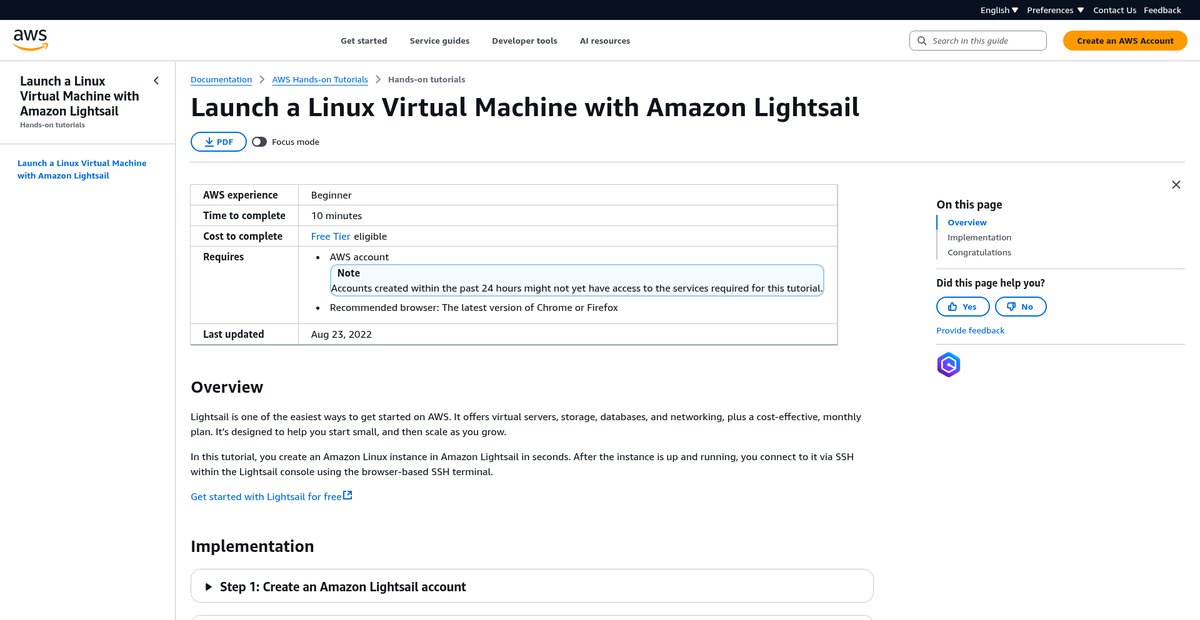Open the English language dropdown
Viewport: 1200px width, 620px height.
tap(999, 10)
